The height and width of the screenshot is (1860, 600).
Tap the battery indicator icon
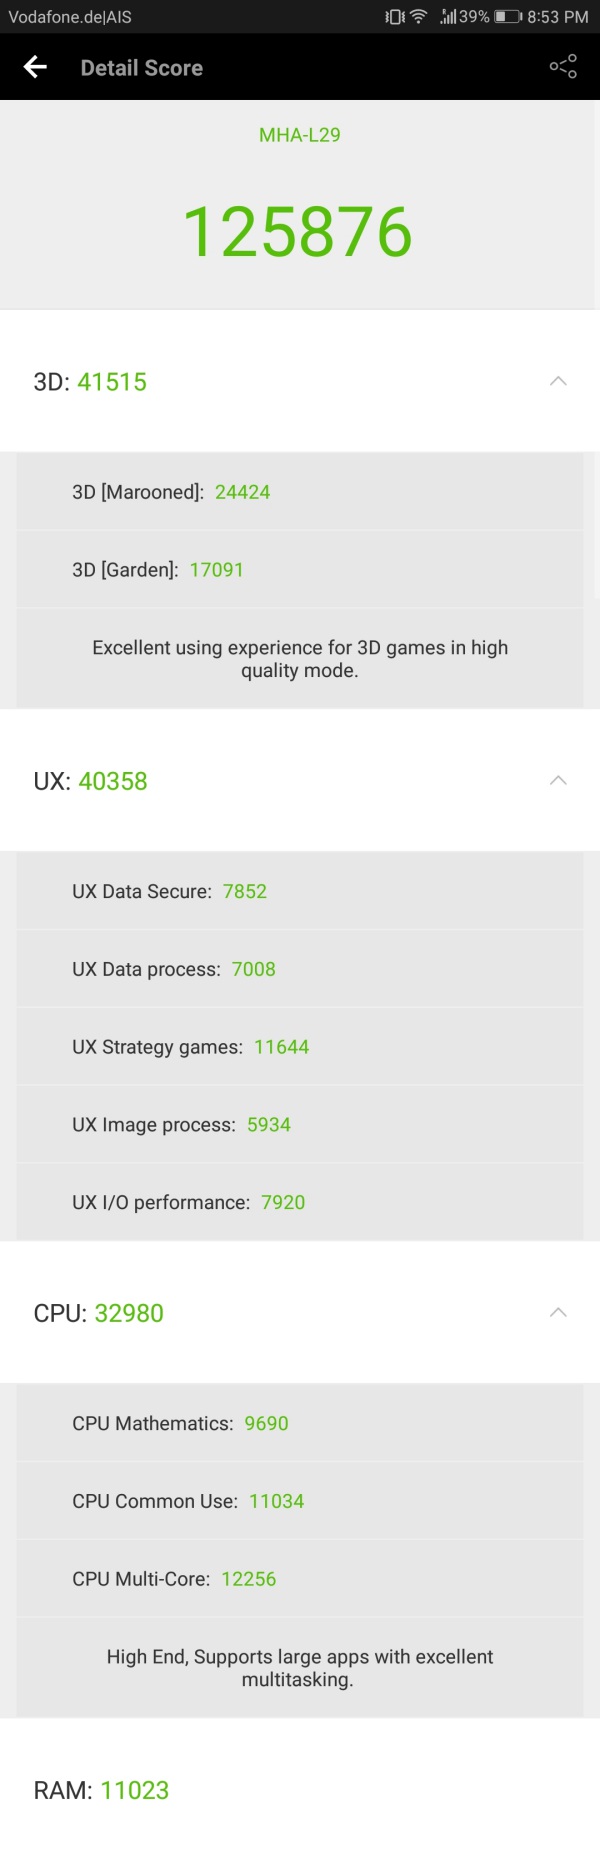pyautogui.click(x=508, y=16)
